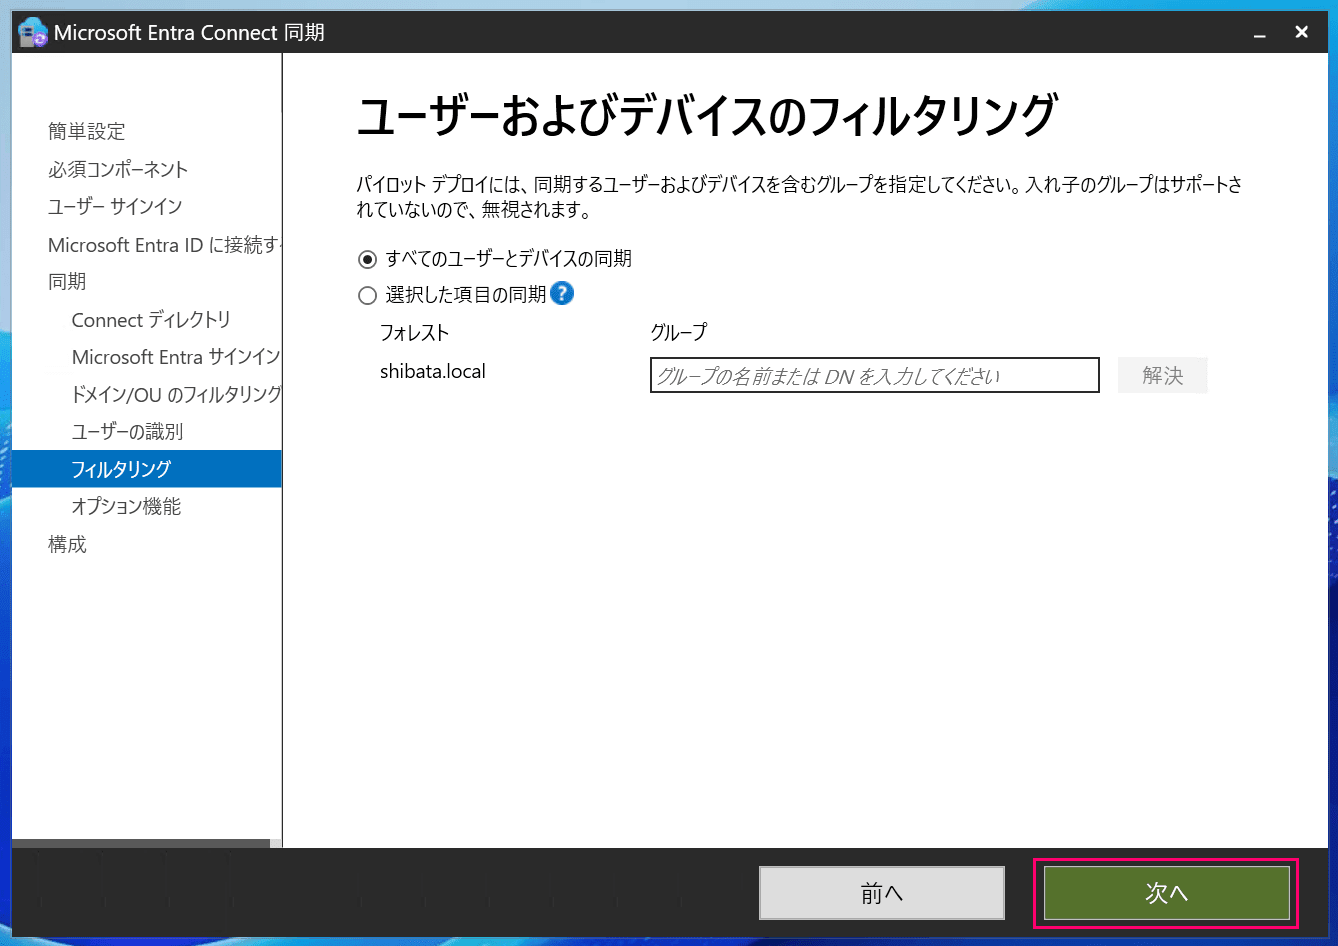Open 構成 step in the sidebar
1338x946 pixels.
coord(67,545)
